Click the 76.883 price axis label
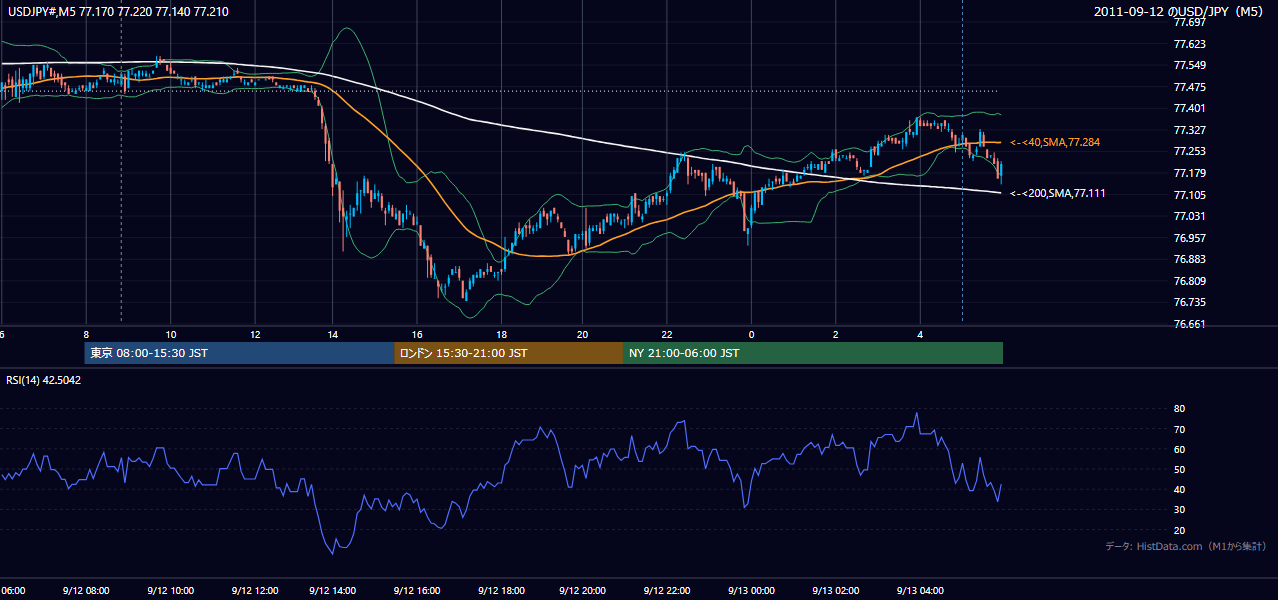1278x600 pixels. pyautogui.click(x=1190, y=259)
